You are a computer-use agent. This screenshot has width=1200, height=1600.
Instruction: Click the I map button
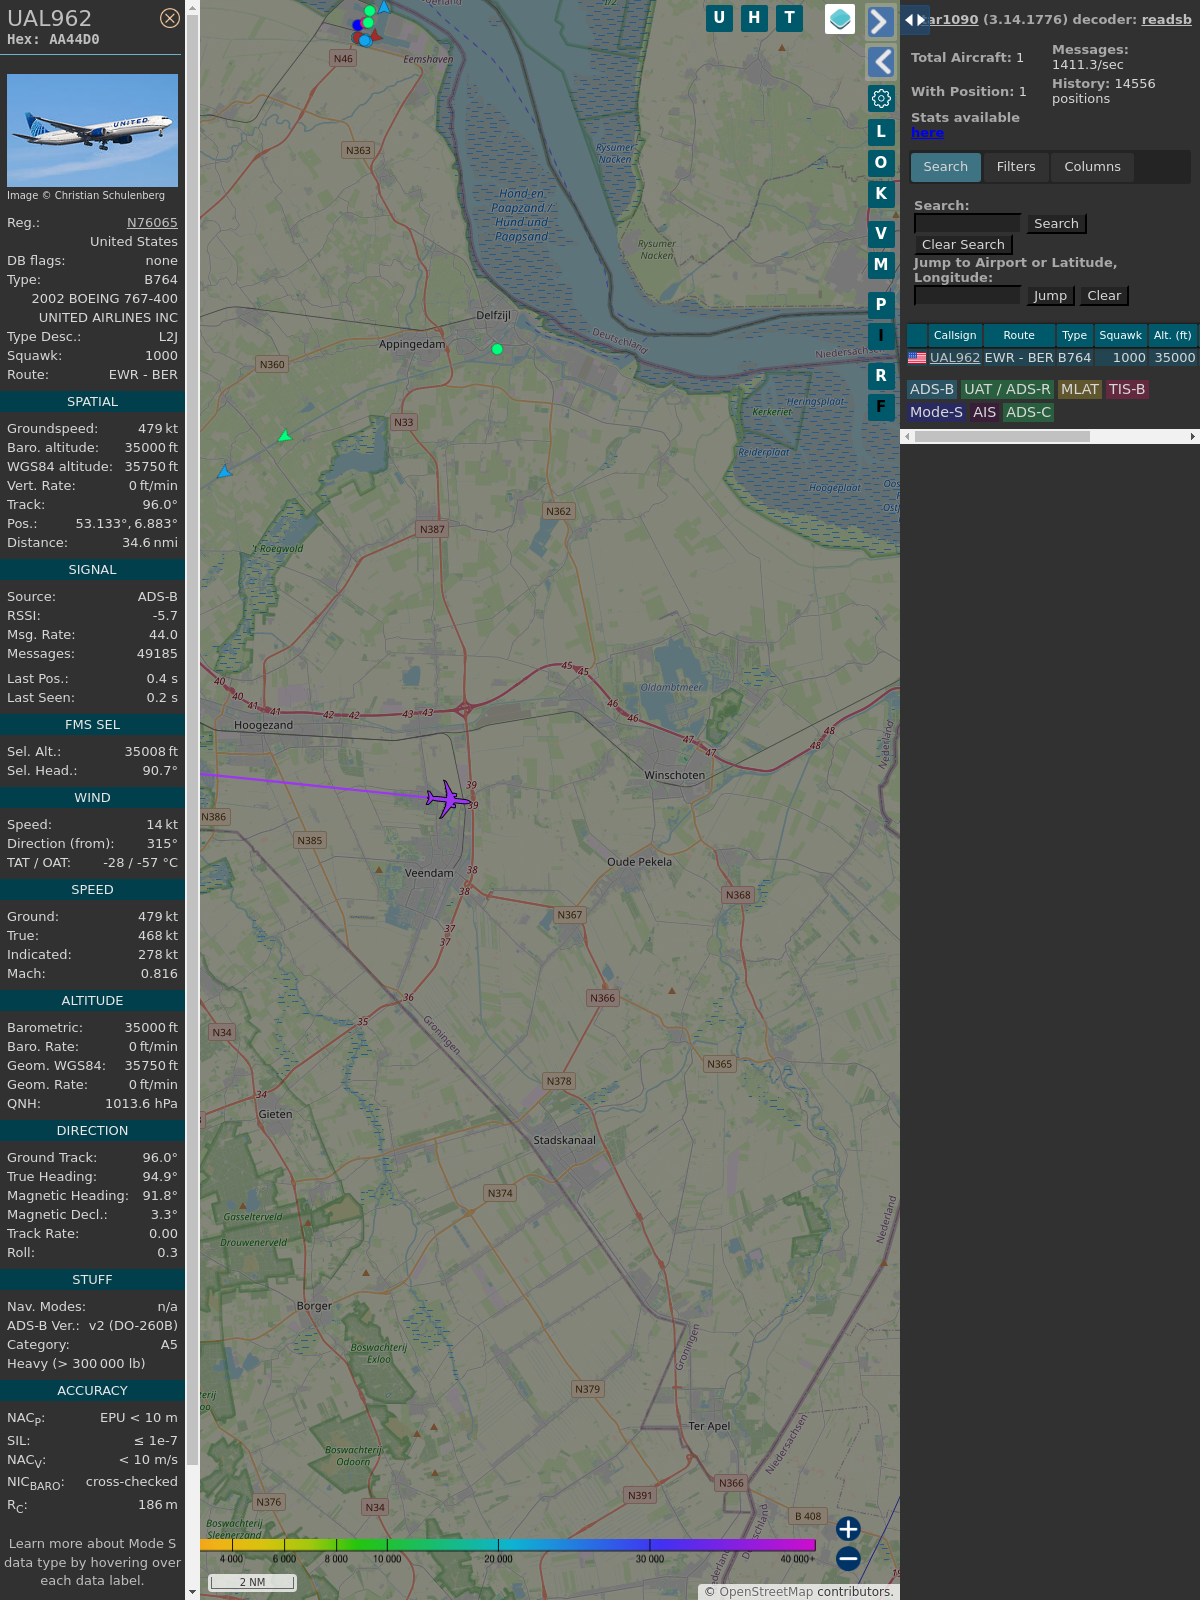click(881, 335)
